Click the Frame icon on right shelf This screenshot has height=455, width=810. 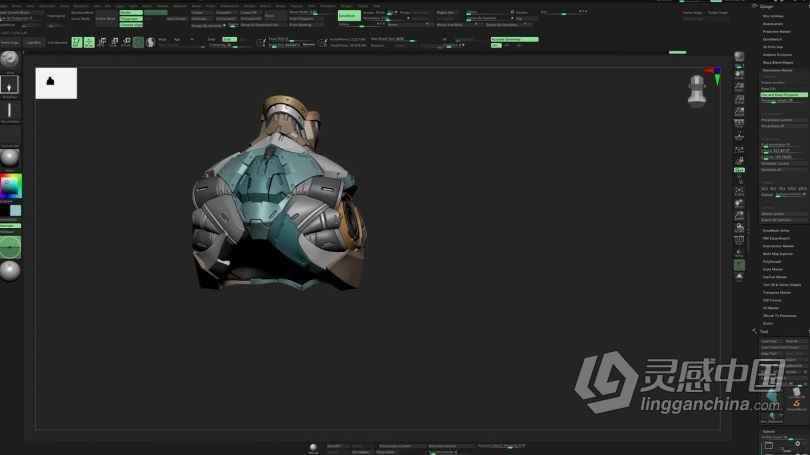click(x=739, y=191)
